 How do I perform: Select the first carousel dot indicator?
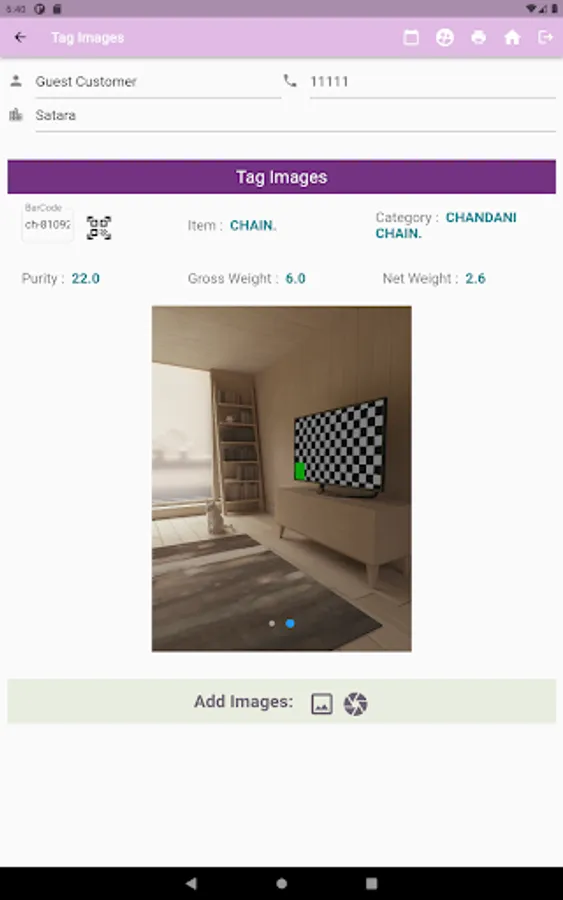point(271,623)
